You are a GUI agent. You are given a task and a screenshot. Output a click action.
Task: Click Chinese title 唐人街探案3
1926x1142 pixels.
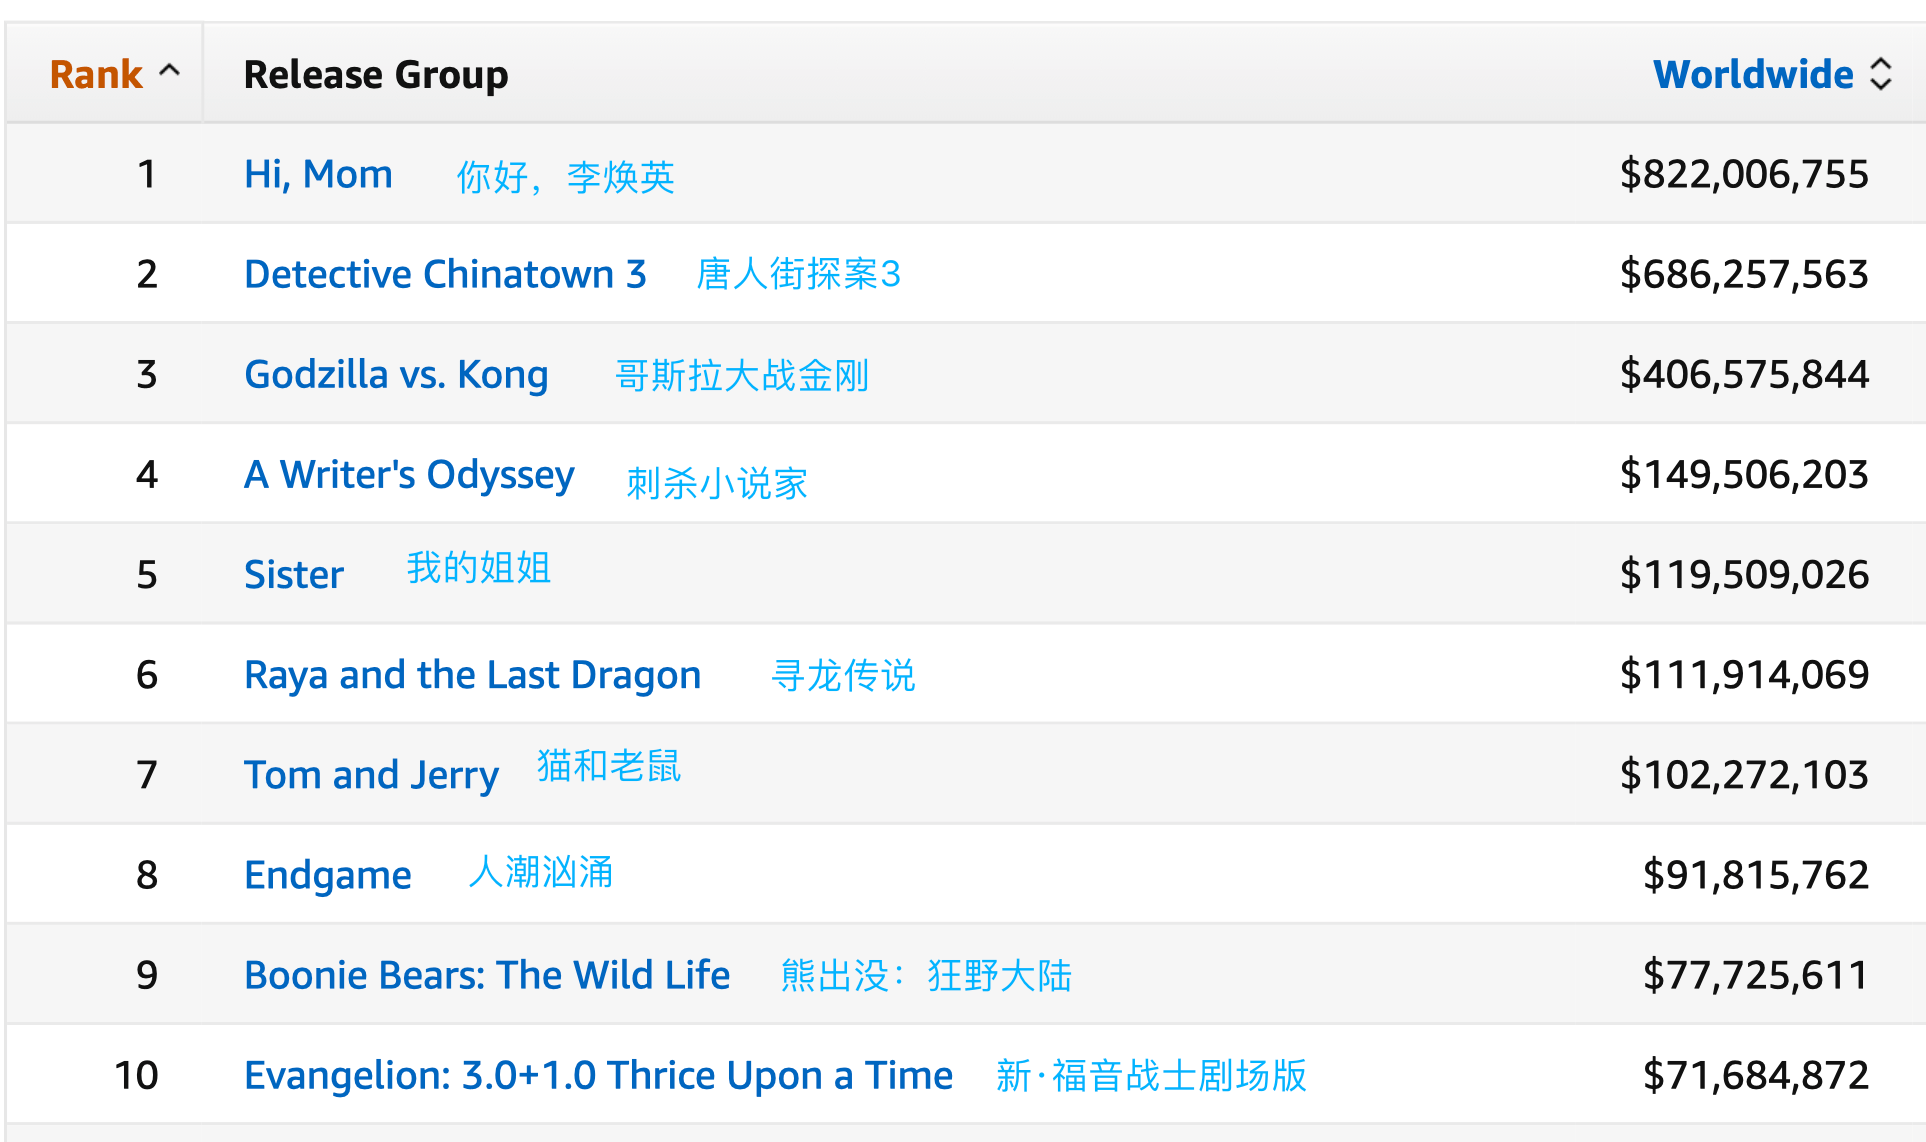[x=798, y=274]
